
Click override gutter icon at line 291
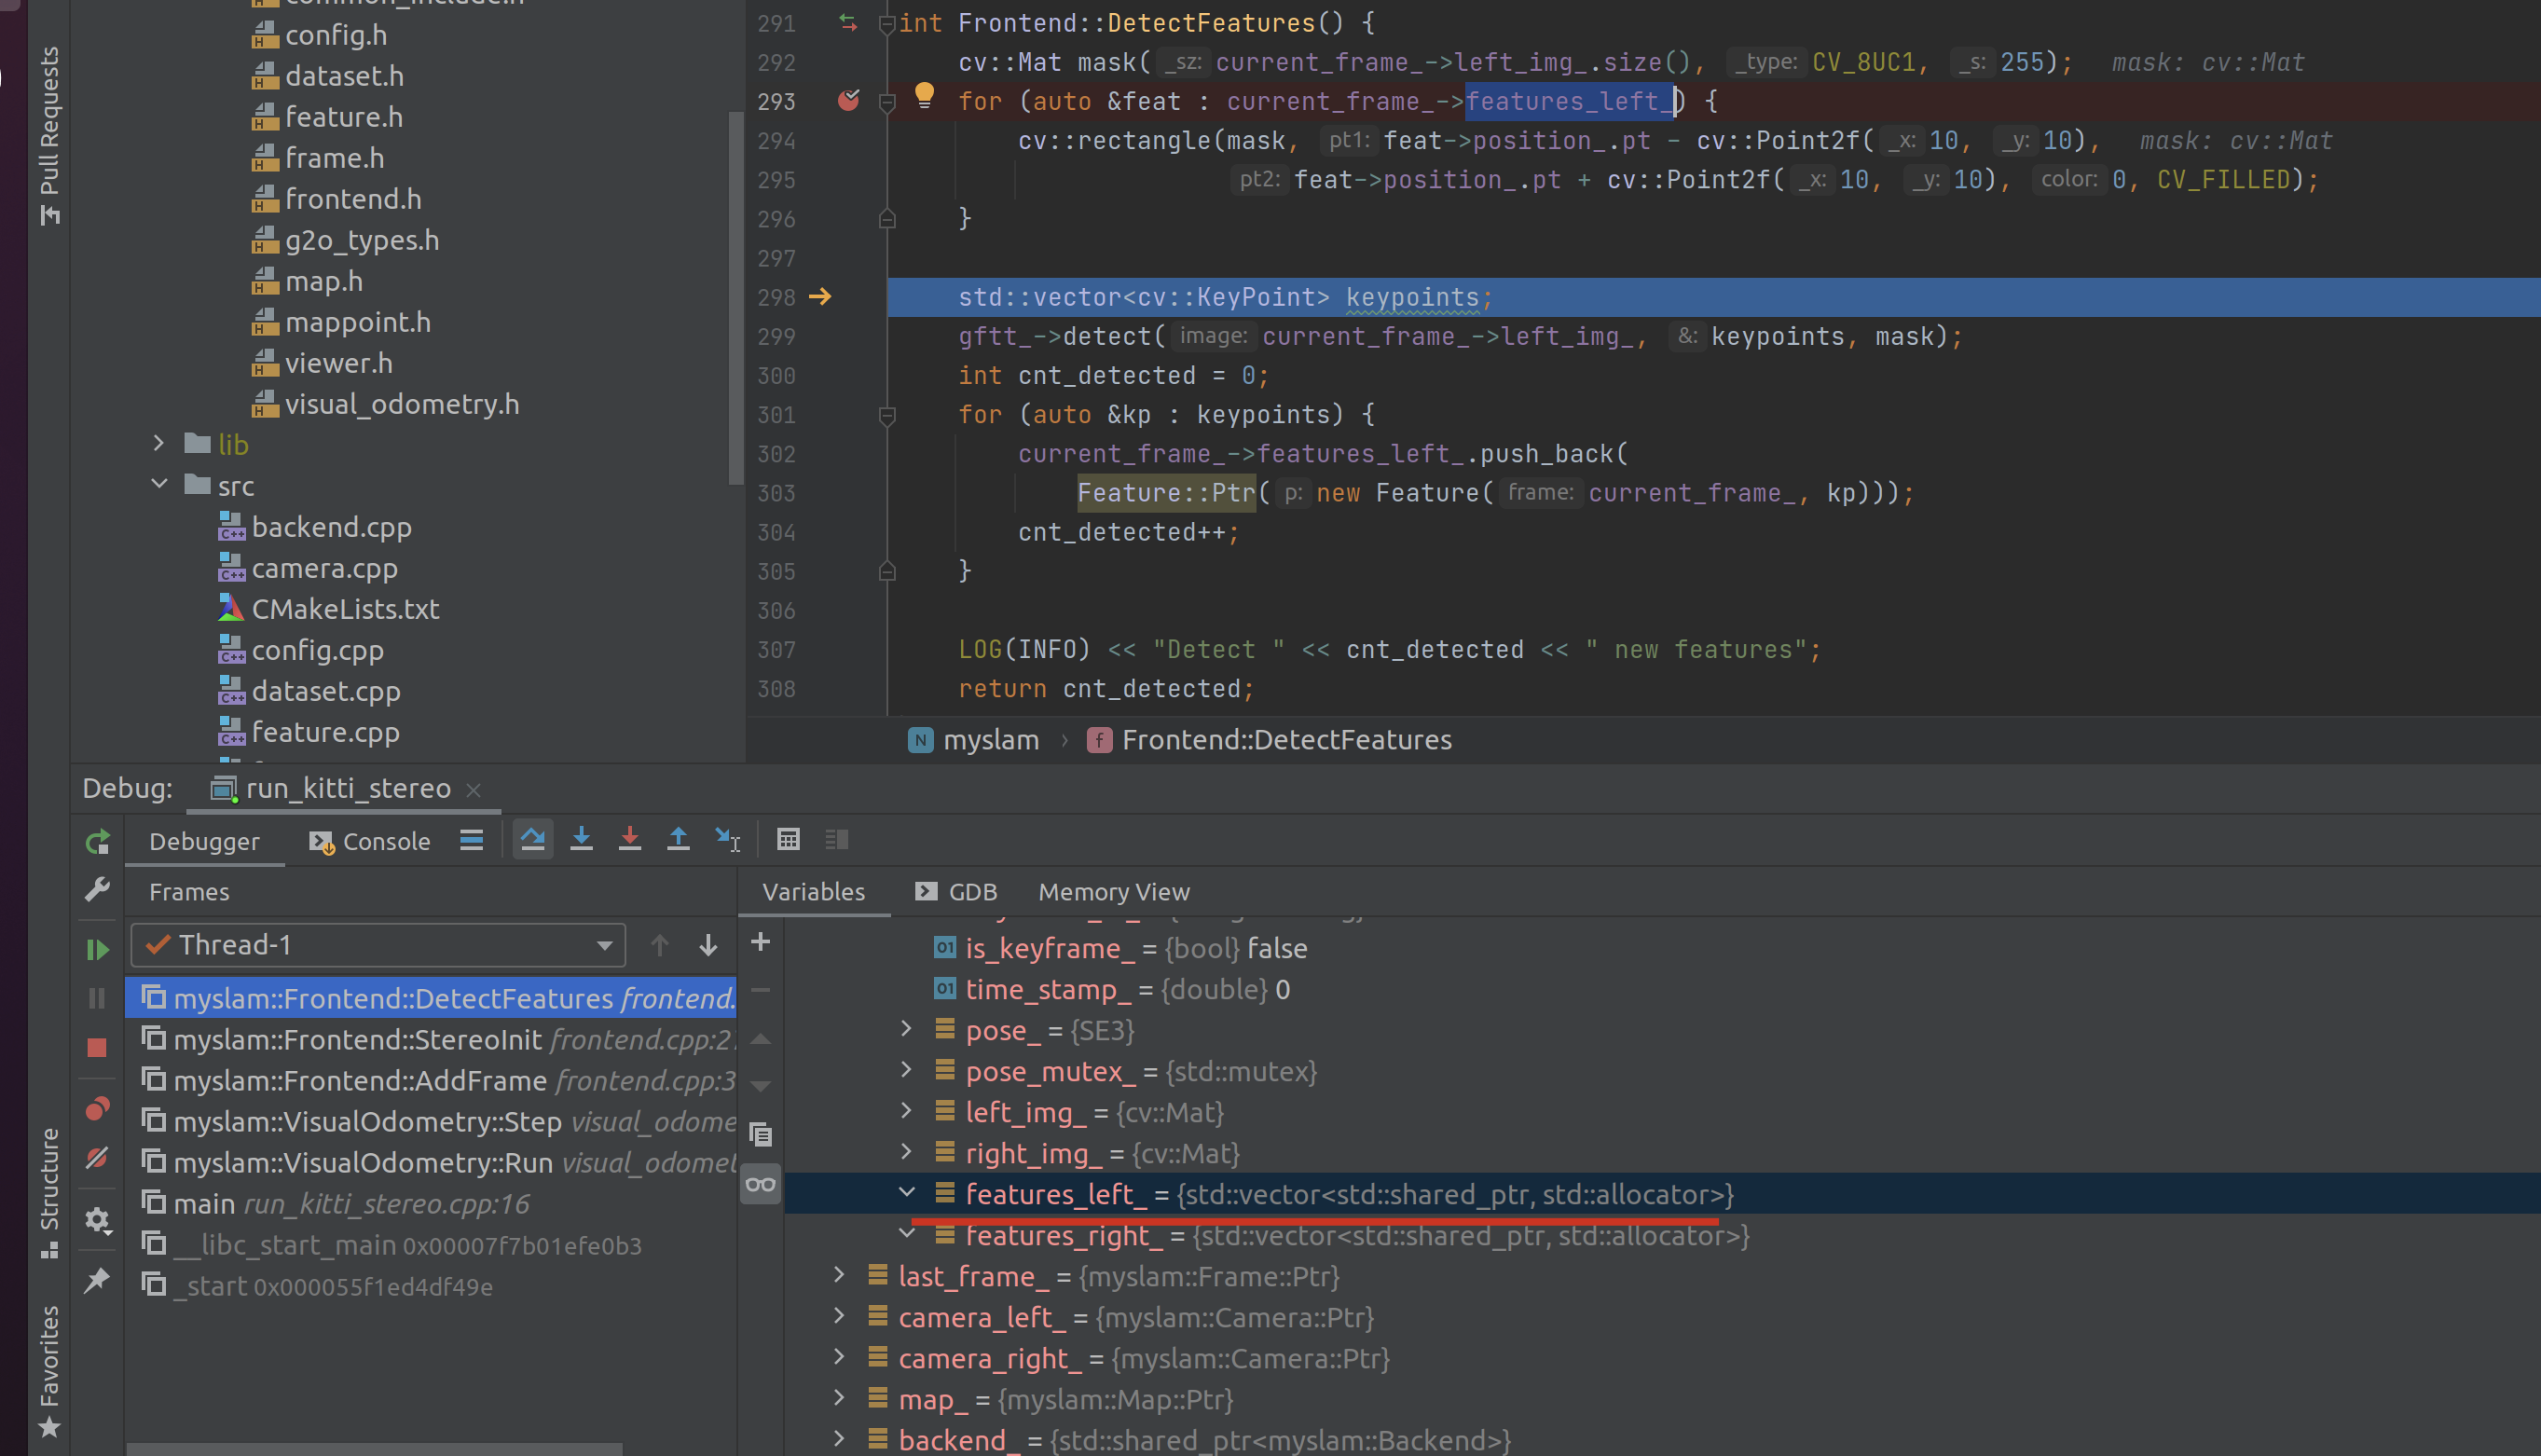pos(848,22)
